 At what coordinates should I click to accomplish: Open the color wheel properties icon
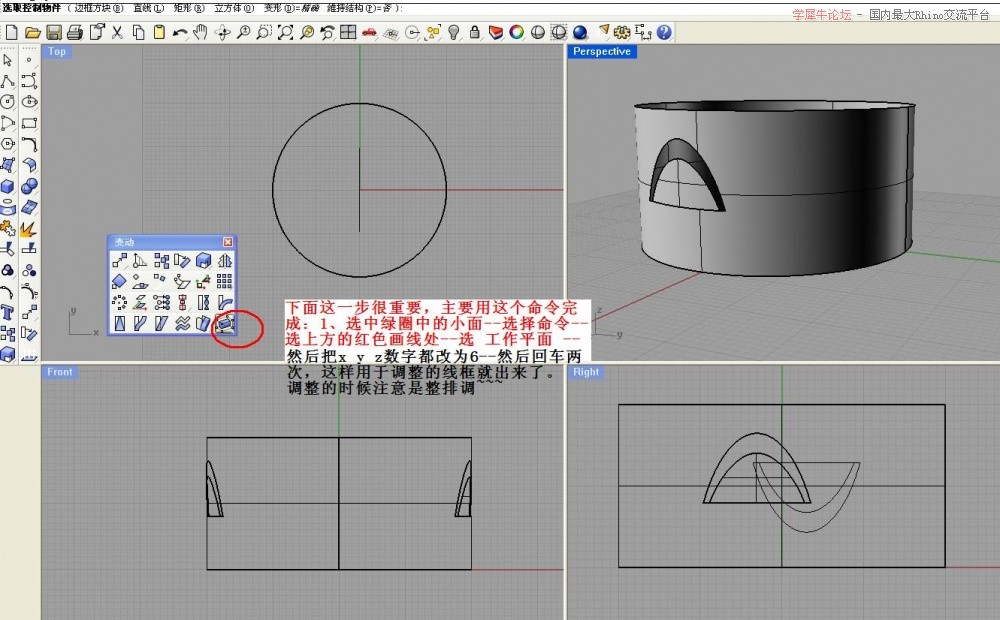point(517,33)
